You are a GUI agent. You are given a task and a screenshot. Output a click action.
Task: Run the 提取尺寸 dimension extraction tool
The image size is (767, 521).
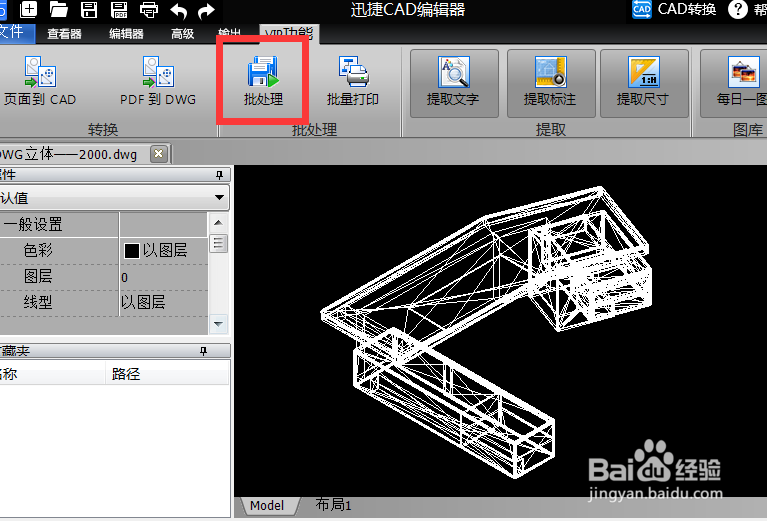[x=644, y=83]
